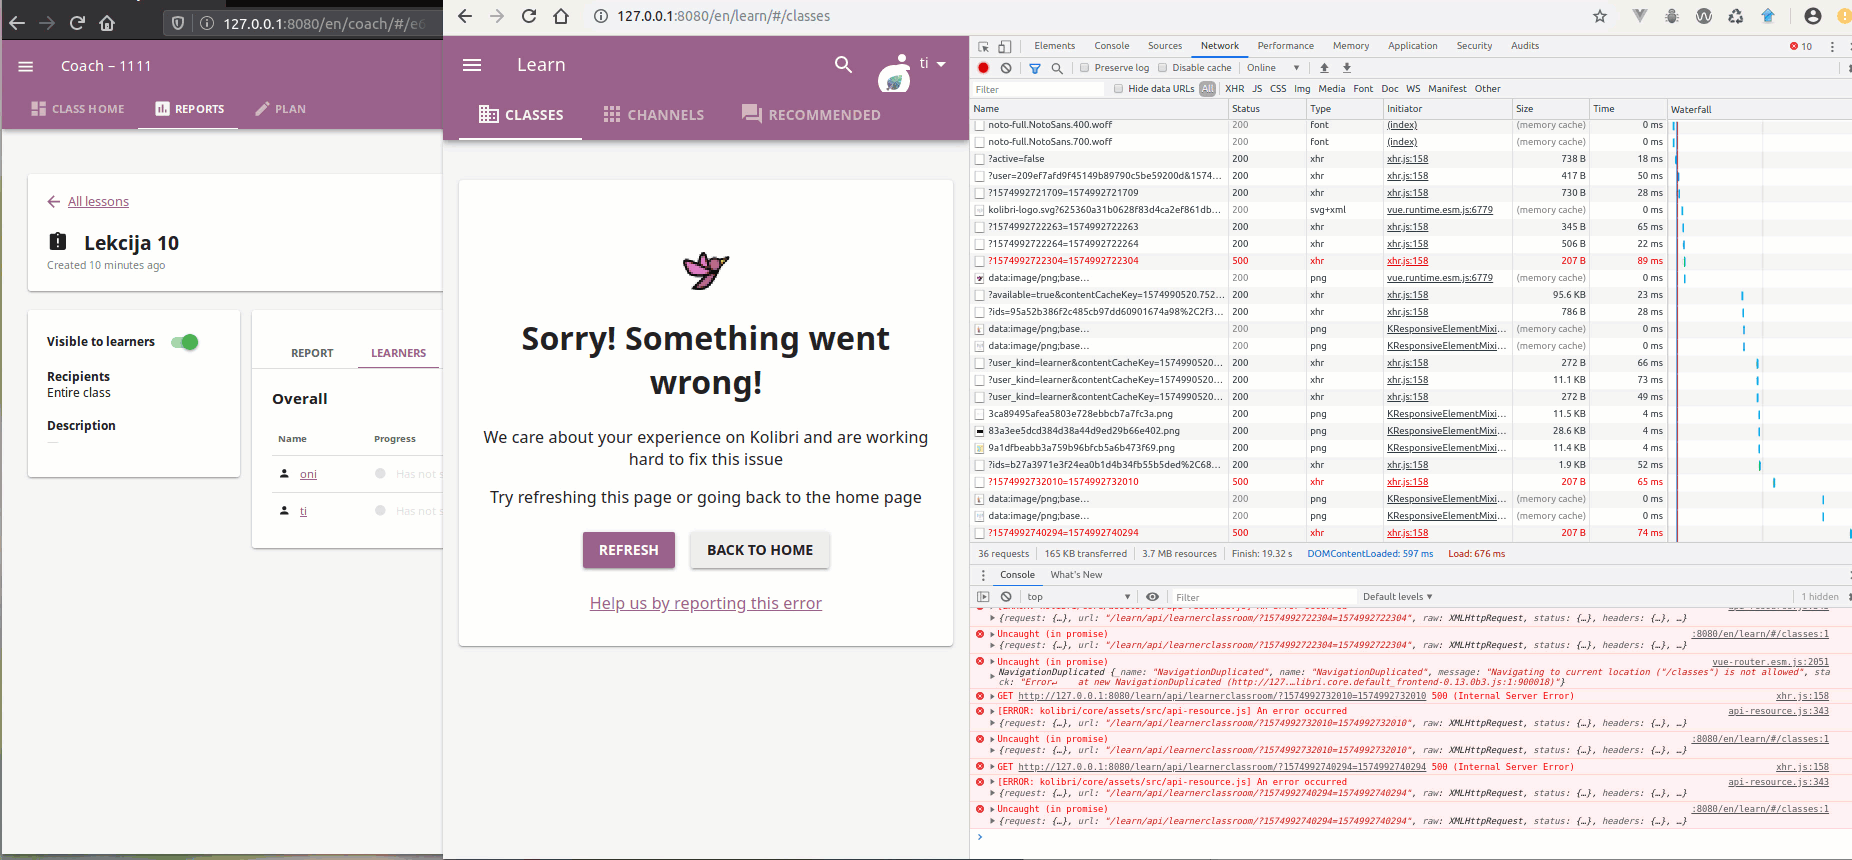This screenshot has width=1852, height=860.
Task: Open the hamburger menu in Coach window
Action: click(26, 66)
